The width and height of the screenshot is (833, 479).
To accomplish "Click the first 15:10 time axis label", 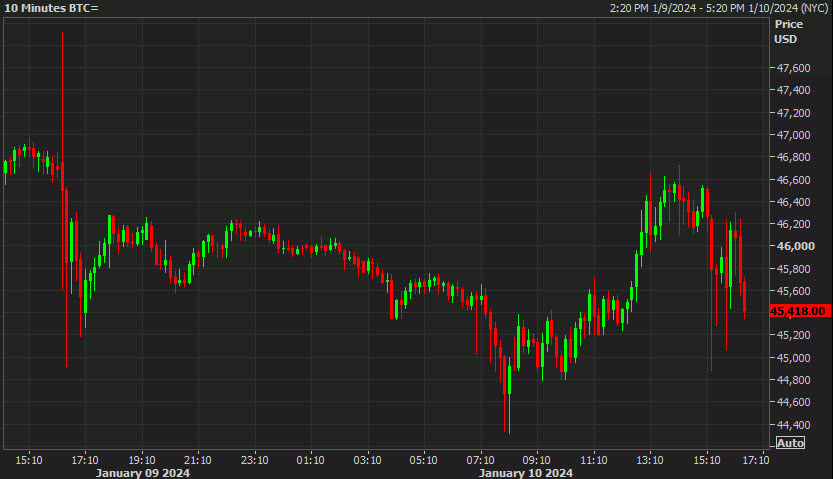I will point(29,460).
